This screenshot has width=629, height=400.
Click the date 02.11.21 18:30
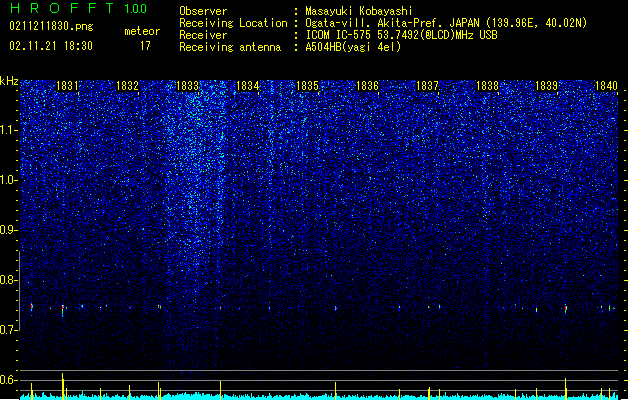[51, 46]
